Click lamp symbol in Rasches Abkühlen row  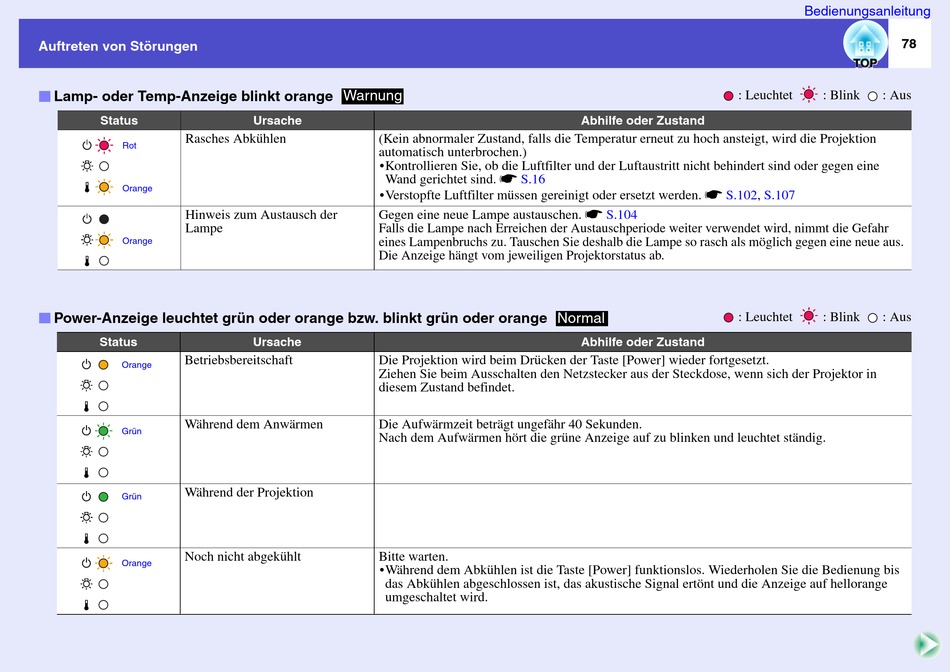87,165
